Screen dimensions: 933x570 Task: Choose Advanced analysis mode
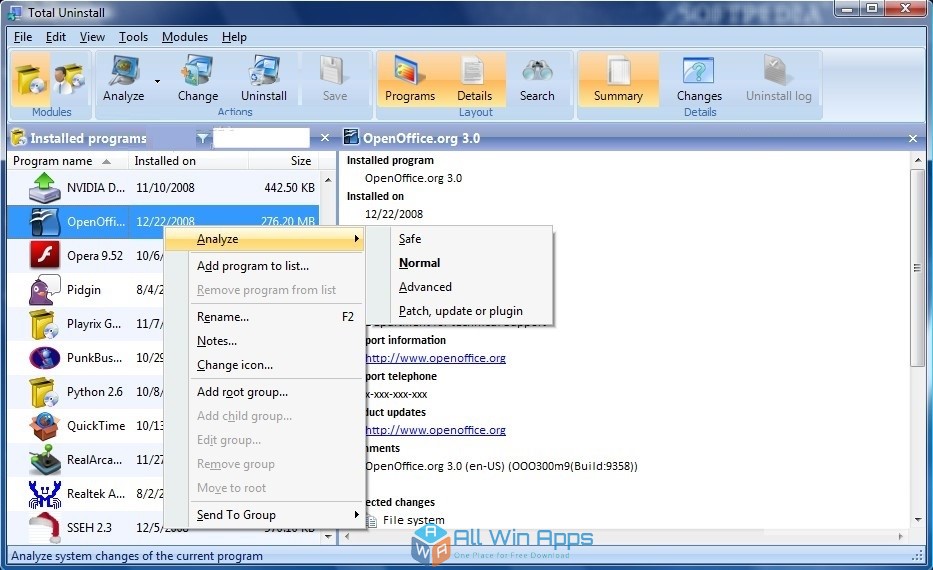pyautogui.click(x=460, y=287)
